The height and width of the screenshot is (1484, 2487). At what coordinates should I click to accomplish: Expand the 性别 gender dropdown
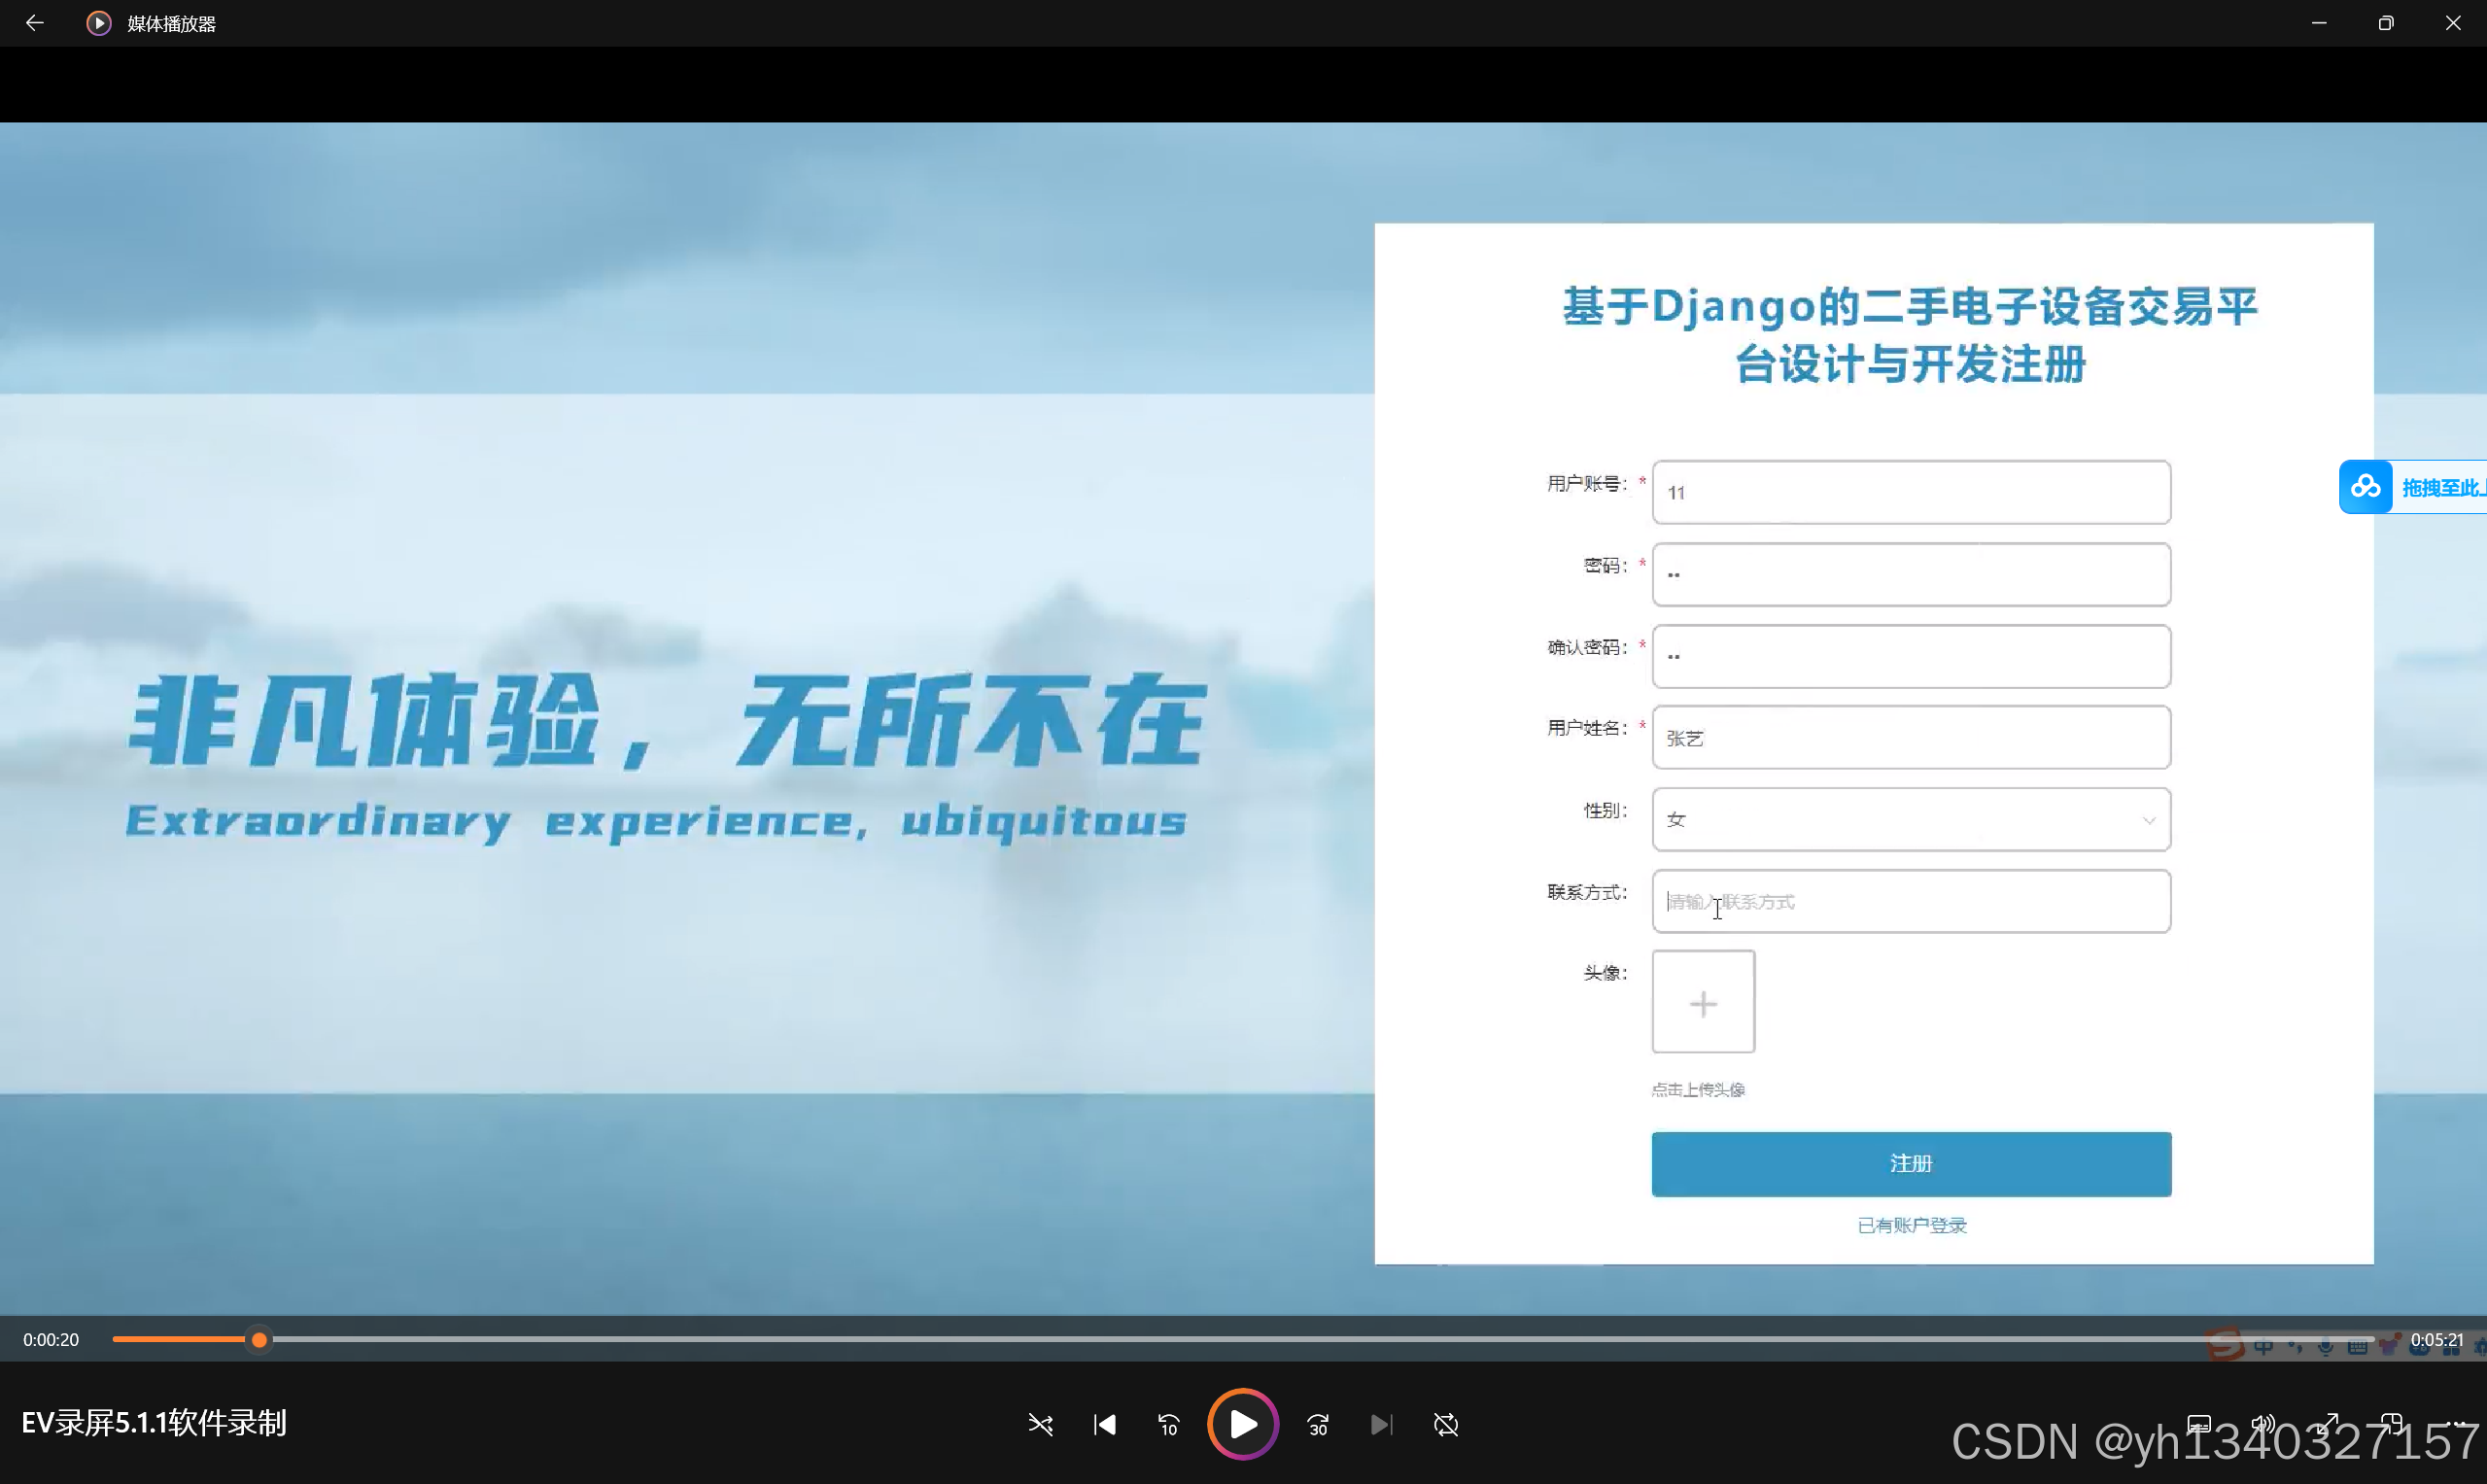pyautogui.click(x=1910, y=819)
